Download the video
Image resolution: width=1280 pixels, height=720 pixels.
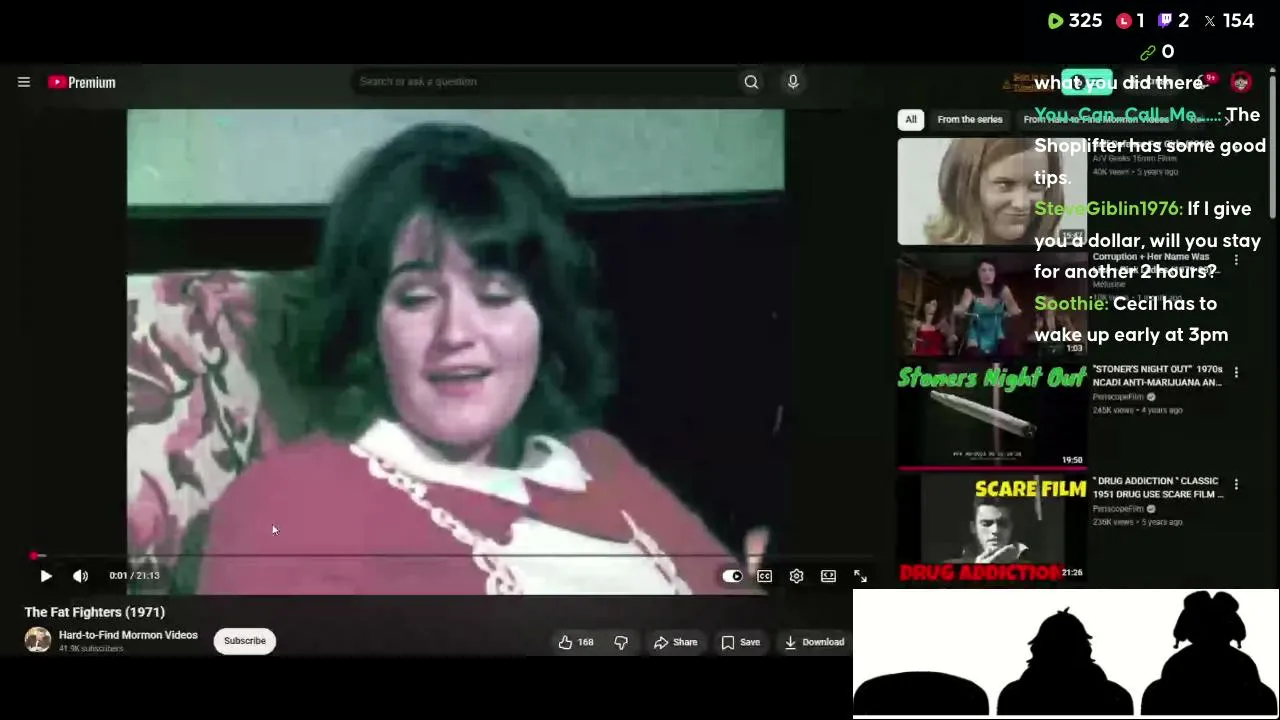814,642
